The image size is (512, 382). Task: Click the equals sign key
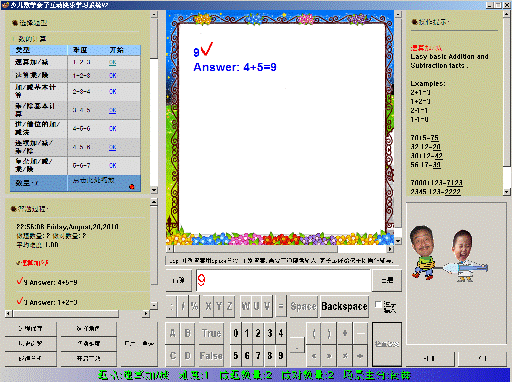coord(281,306)
